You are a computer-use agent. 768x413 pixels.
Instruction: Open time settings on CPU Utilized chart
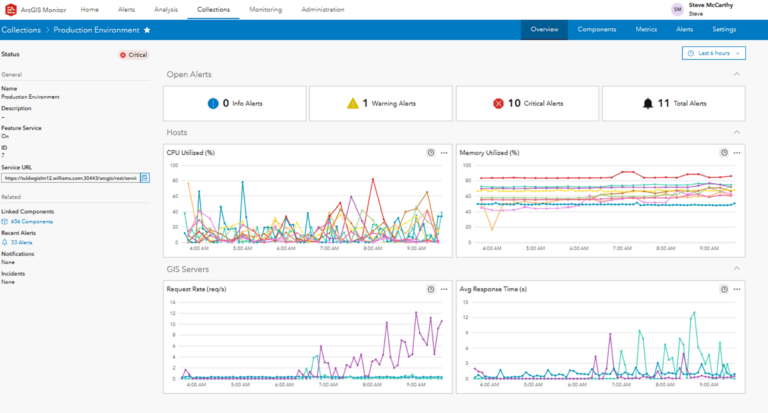point(431,153)
